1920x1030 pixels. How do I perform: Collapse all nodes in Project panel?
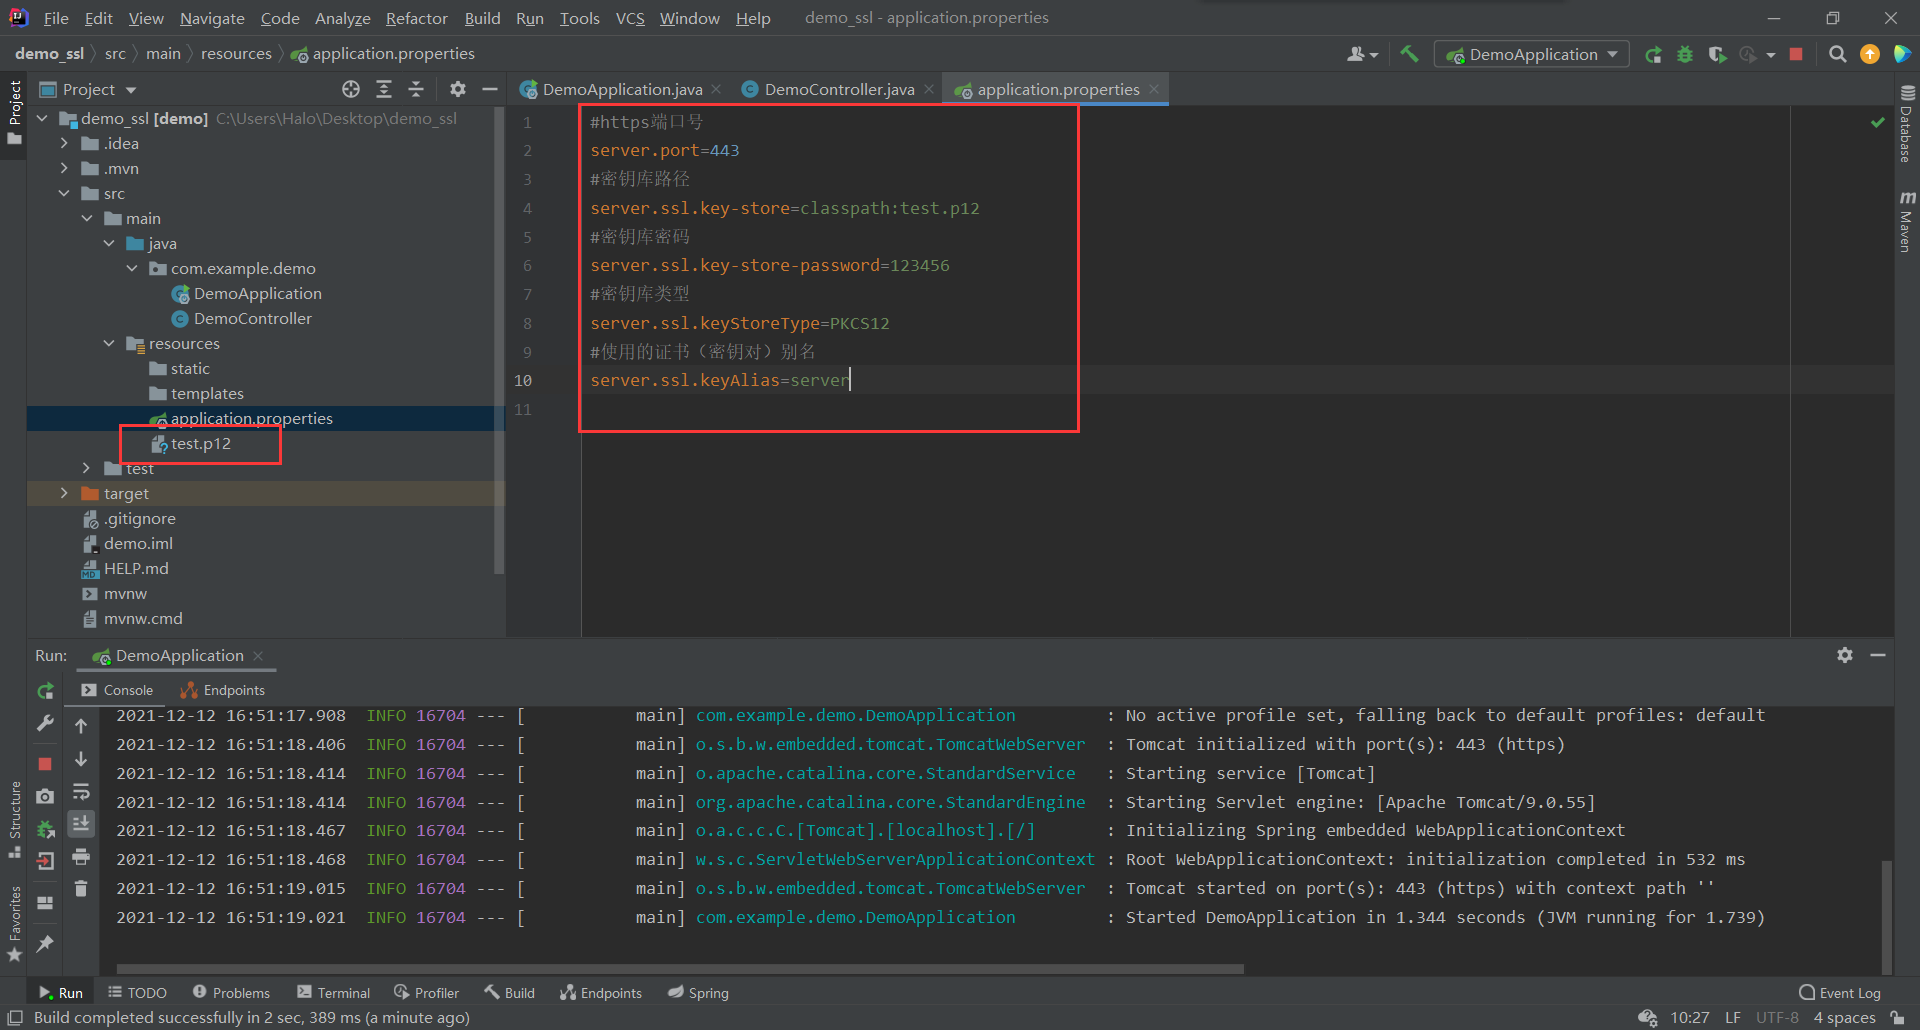(x=416, y=89)
